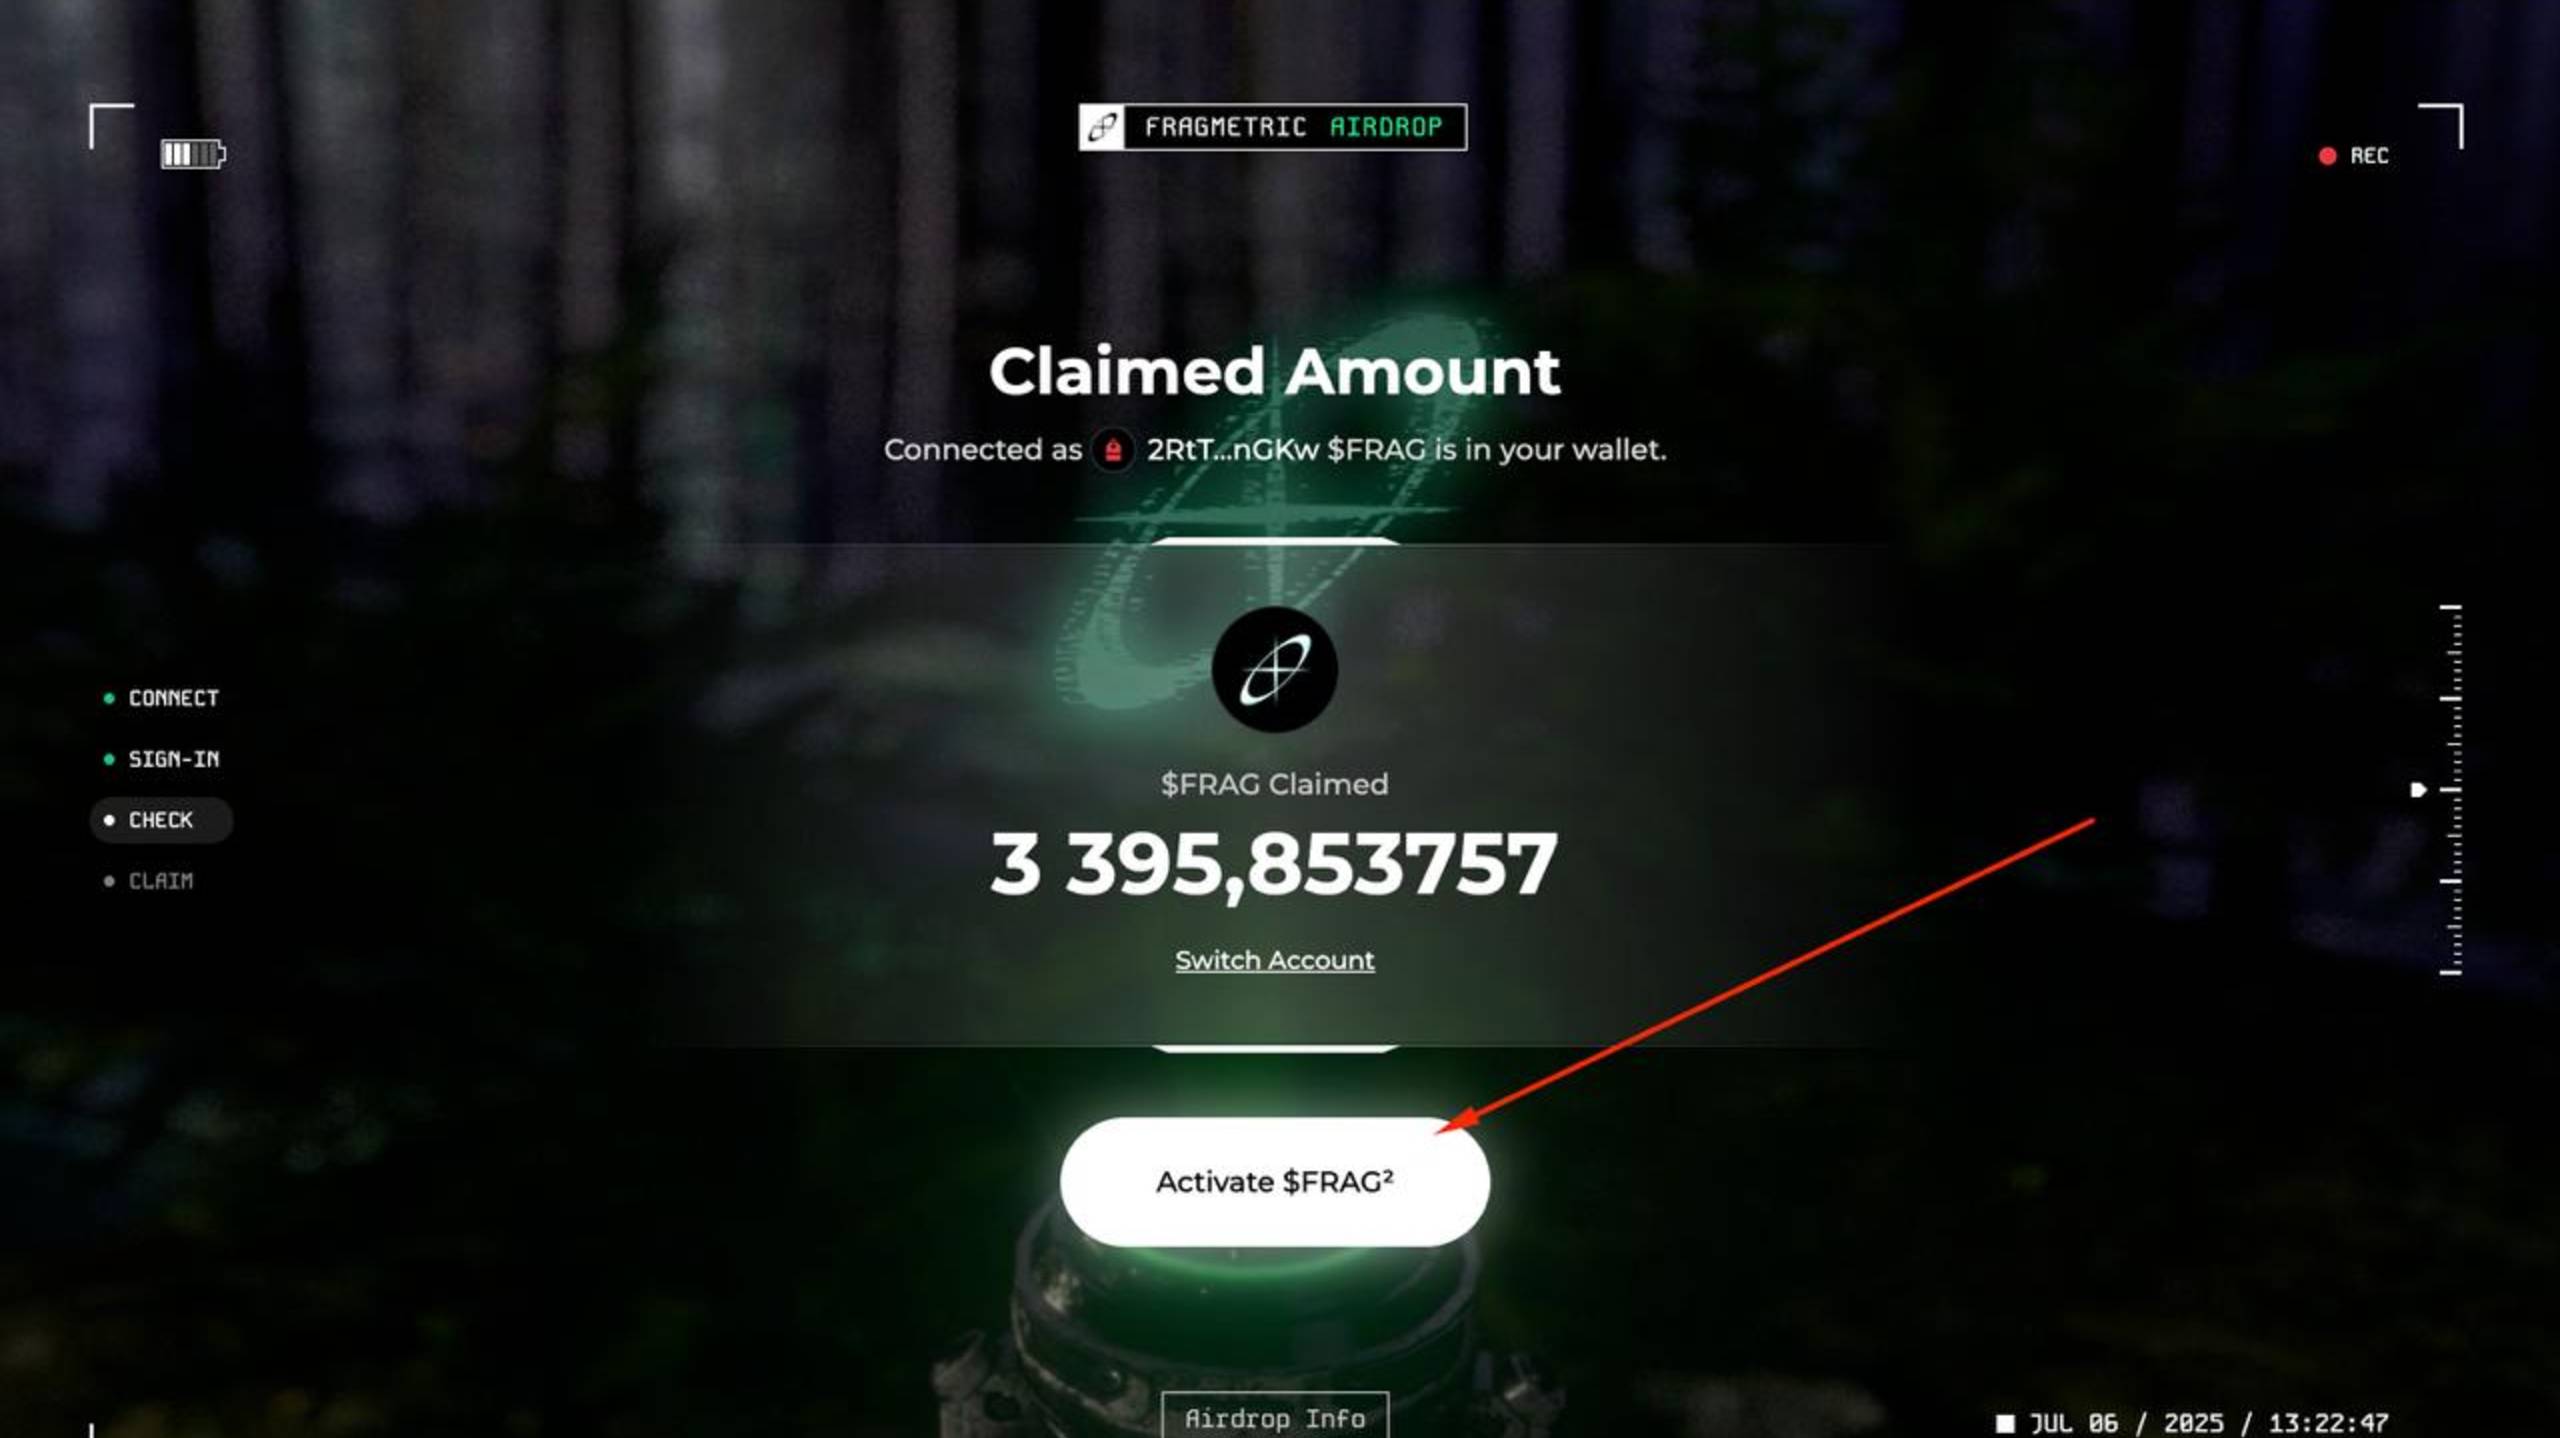Click the battery indicator icon

click(x=194, y=154)
